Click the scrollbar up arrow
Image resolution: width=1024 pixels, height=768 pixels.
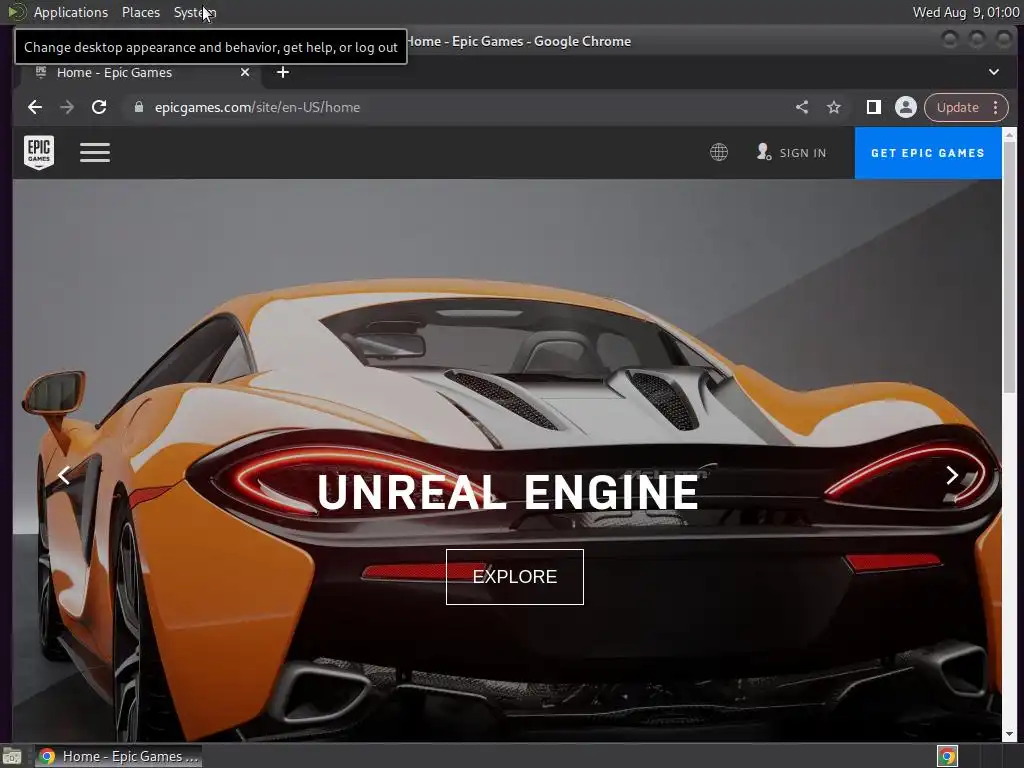(x=1009, y=134)
